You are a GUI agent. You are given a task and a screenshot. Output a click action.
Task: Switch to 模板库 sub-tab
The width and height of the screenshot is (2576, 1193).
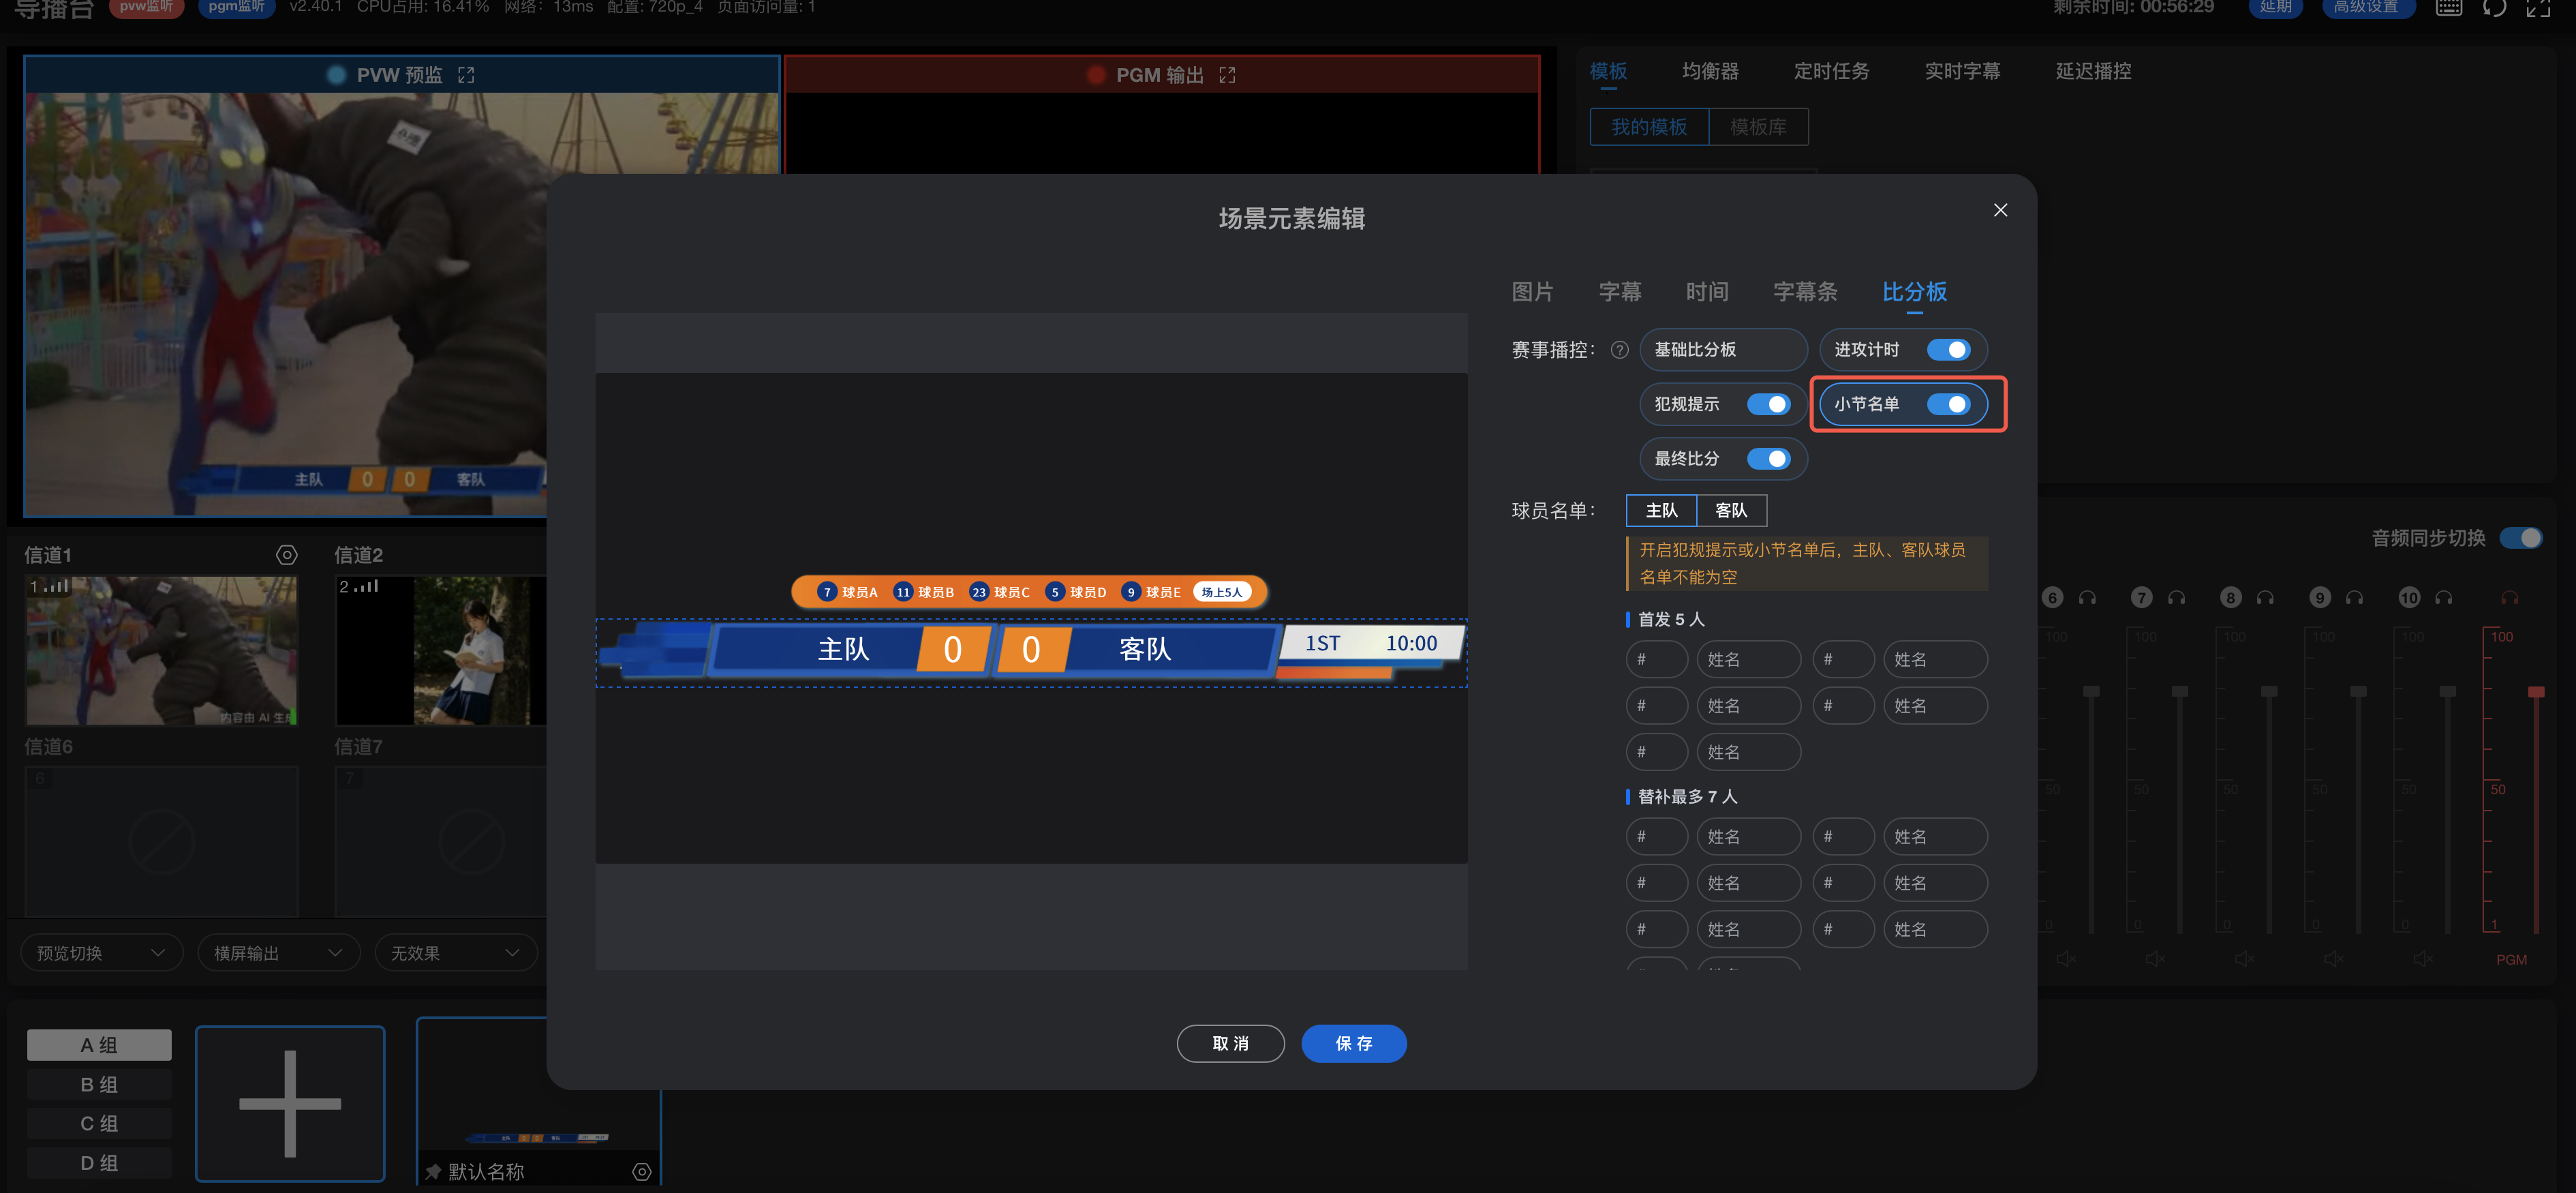[1758, 127]
